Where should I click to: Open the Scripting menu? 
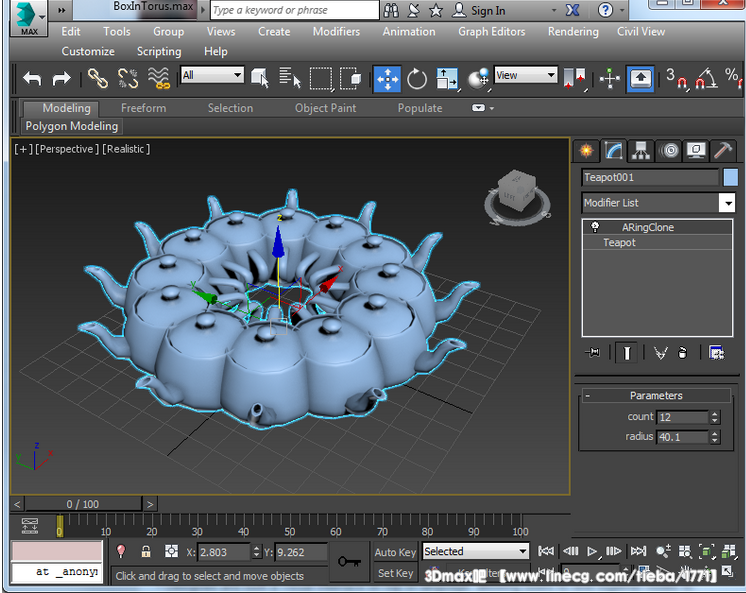coord(159,51)
